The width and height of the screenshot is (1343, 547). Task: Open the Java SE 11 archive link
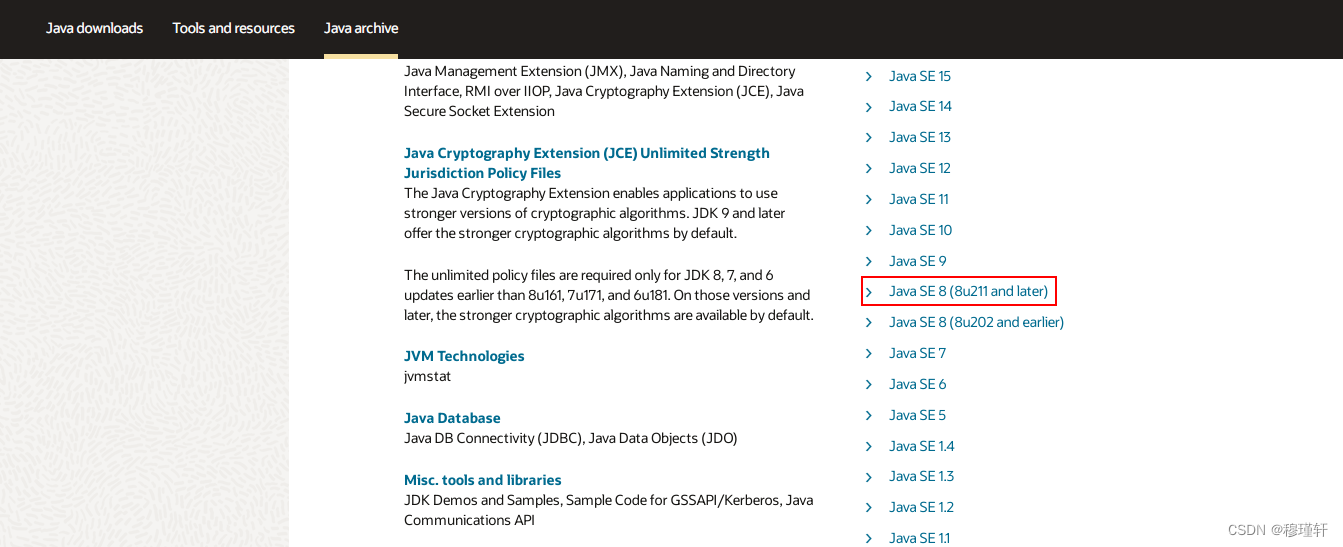tap(919, 199)
